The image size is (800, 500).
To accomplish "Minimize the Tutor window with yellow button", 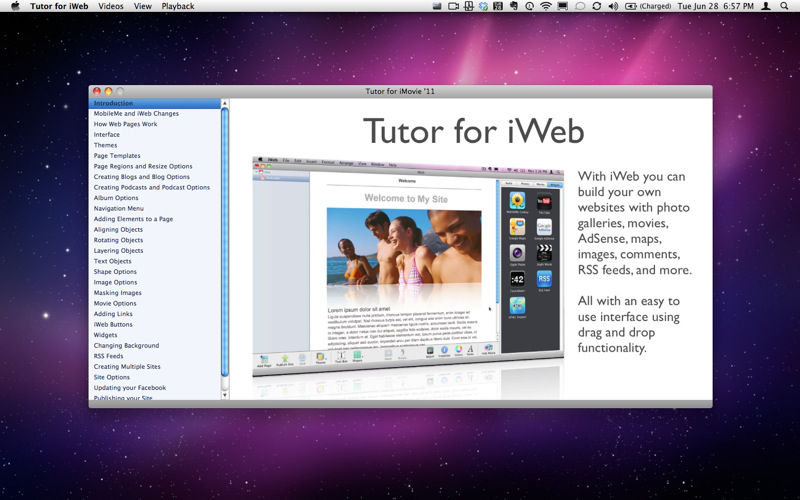I will [108, 91].
